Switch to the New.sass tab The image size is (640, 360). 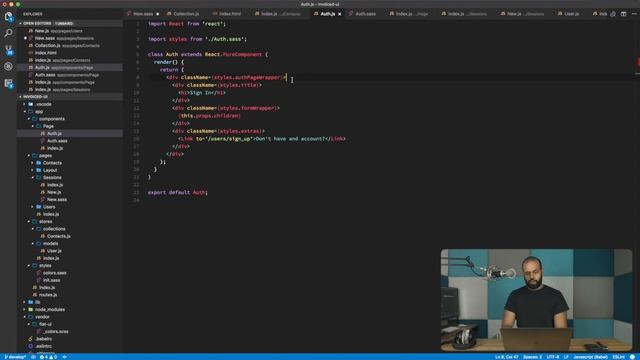(143, 14)
